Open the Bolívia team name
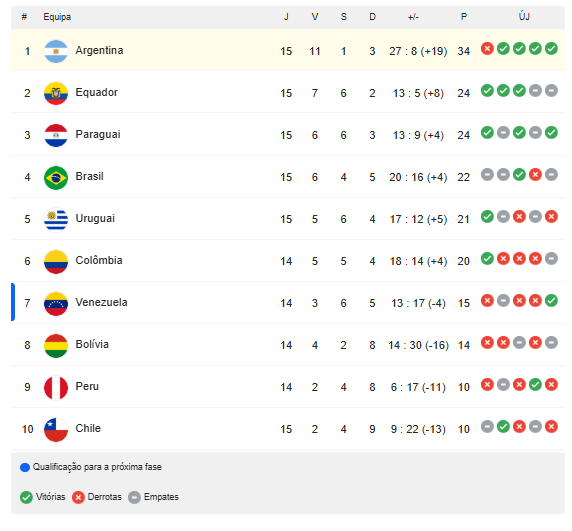Viewport: 572px width, 531px height. (92, 344)
